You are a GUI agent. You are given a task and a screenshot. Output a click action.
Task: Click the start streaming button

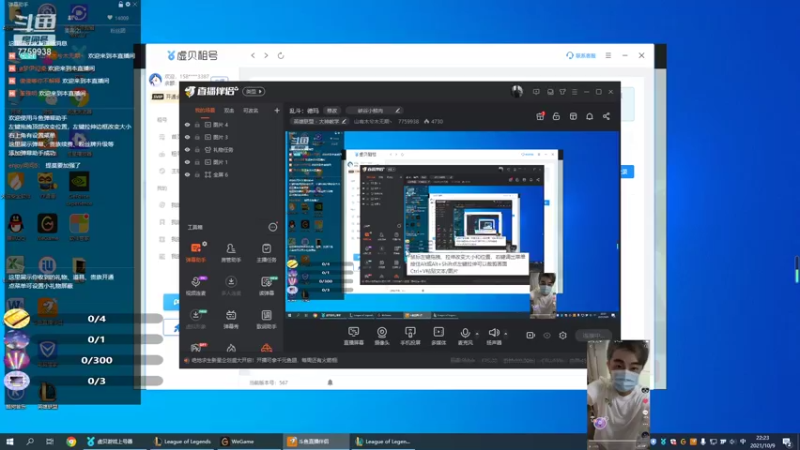(592, 335)
